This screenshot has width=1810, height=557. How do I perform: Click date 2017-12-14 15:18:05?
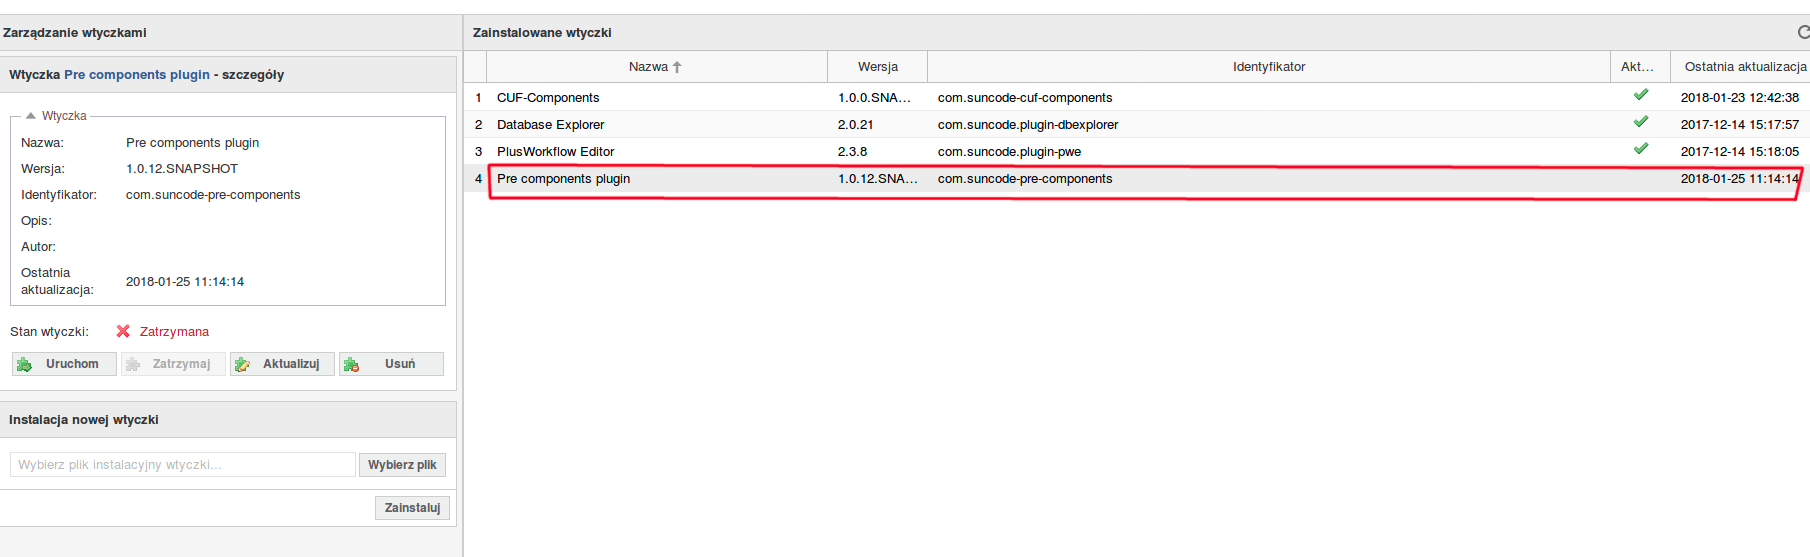pos(1740,152)
